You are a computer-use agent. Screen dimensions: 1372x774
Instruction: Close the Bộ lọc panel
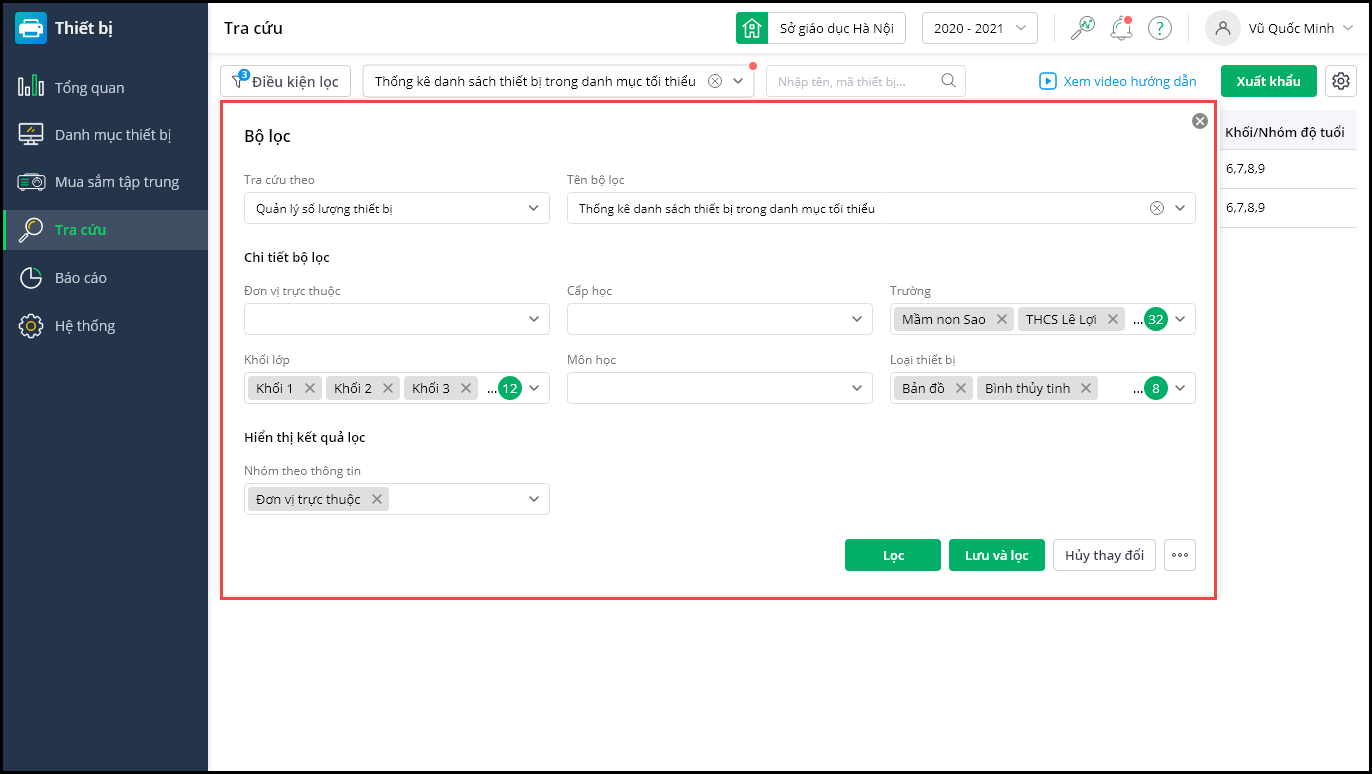click(x=1199, y=121)
